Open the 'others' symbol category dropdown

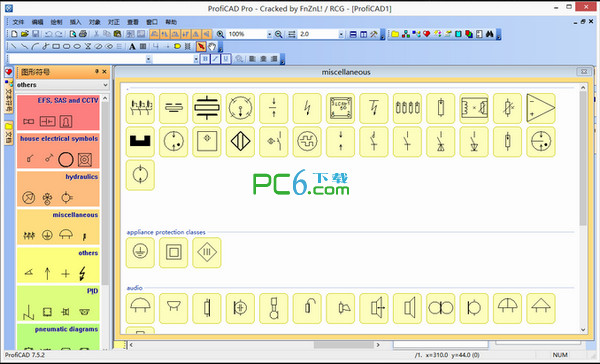coord(62,85)
